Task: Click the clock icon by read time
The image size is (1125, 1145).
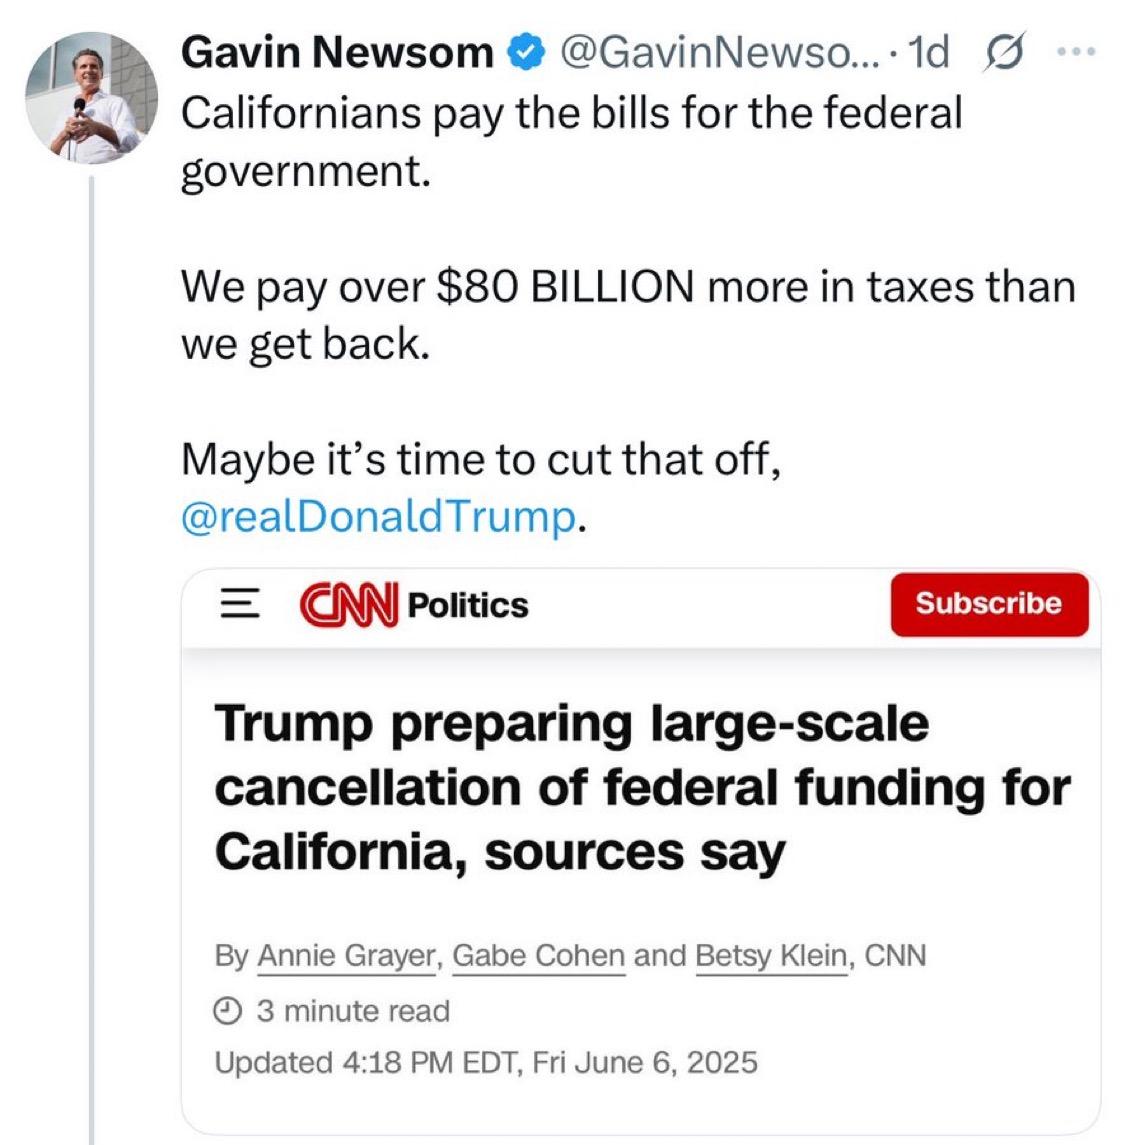Action: [229, 1012]
